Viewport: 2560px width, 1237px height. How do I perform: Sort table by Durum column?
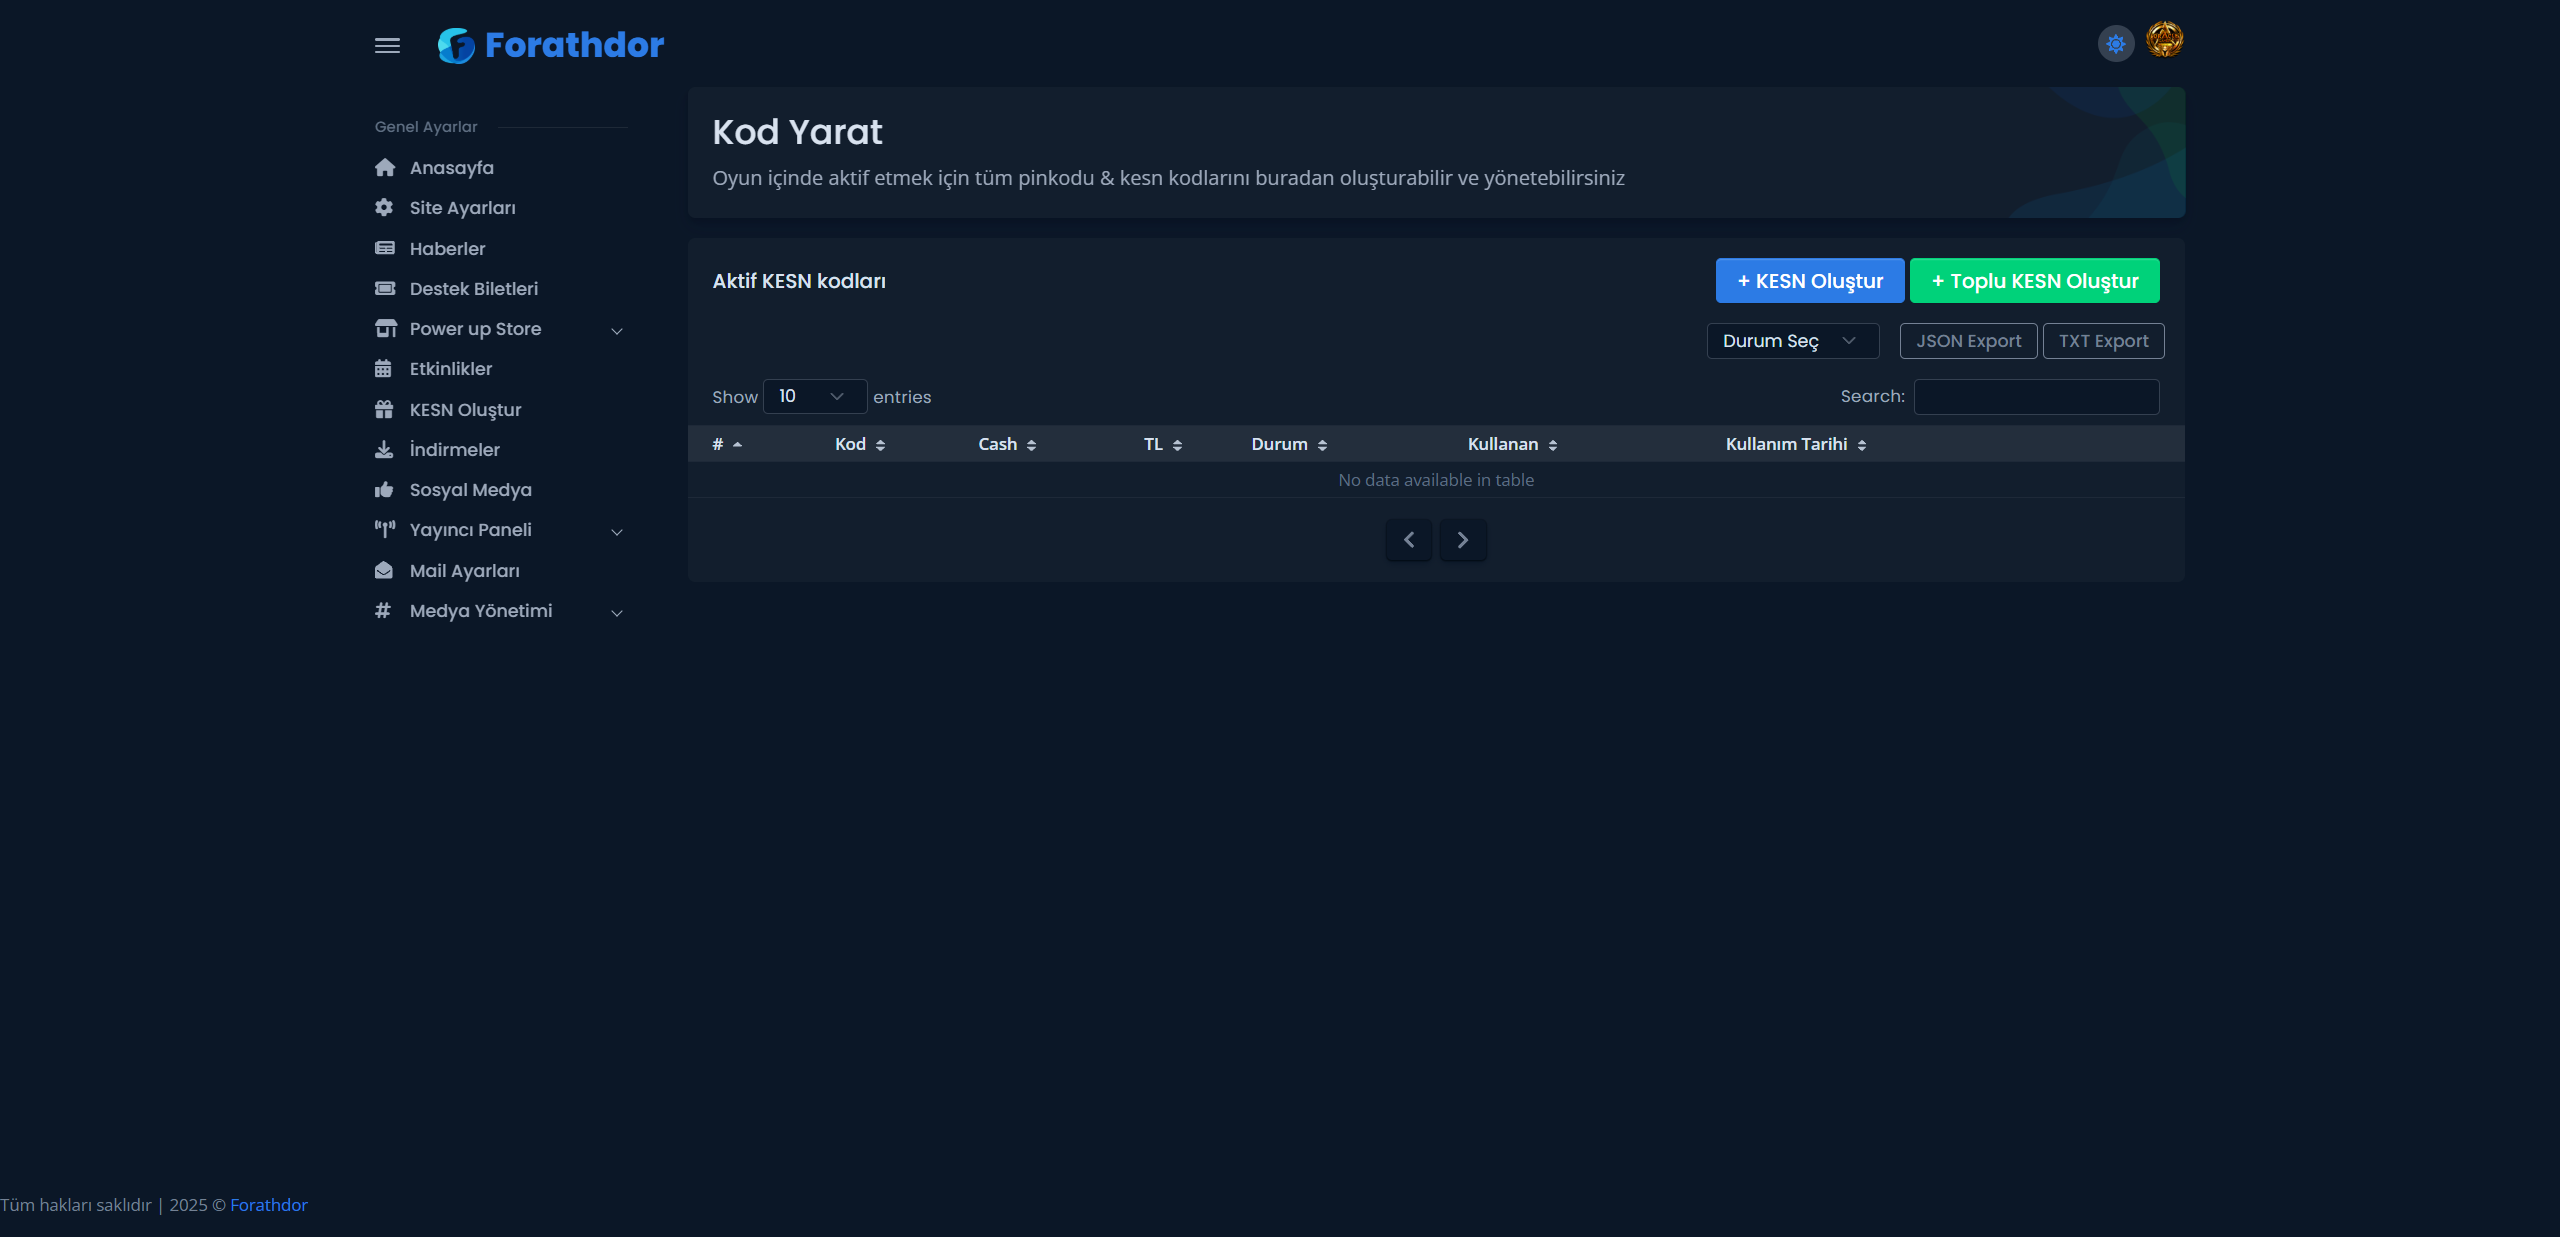[1289, 444]
